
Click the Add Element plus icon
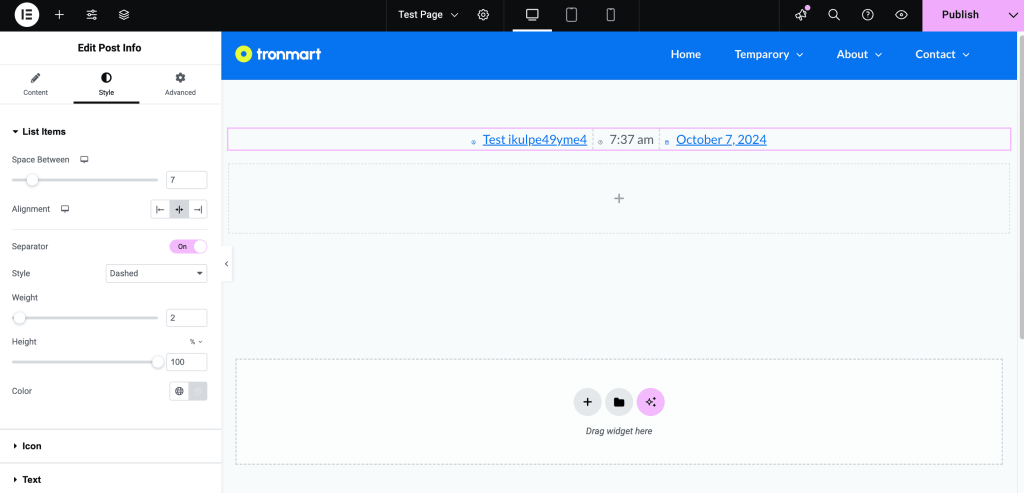click(x=59, y=15)
